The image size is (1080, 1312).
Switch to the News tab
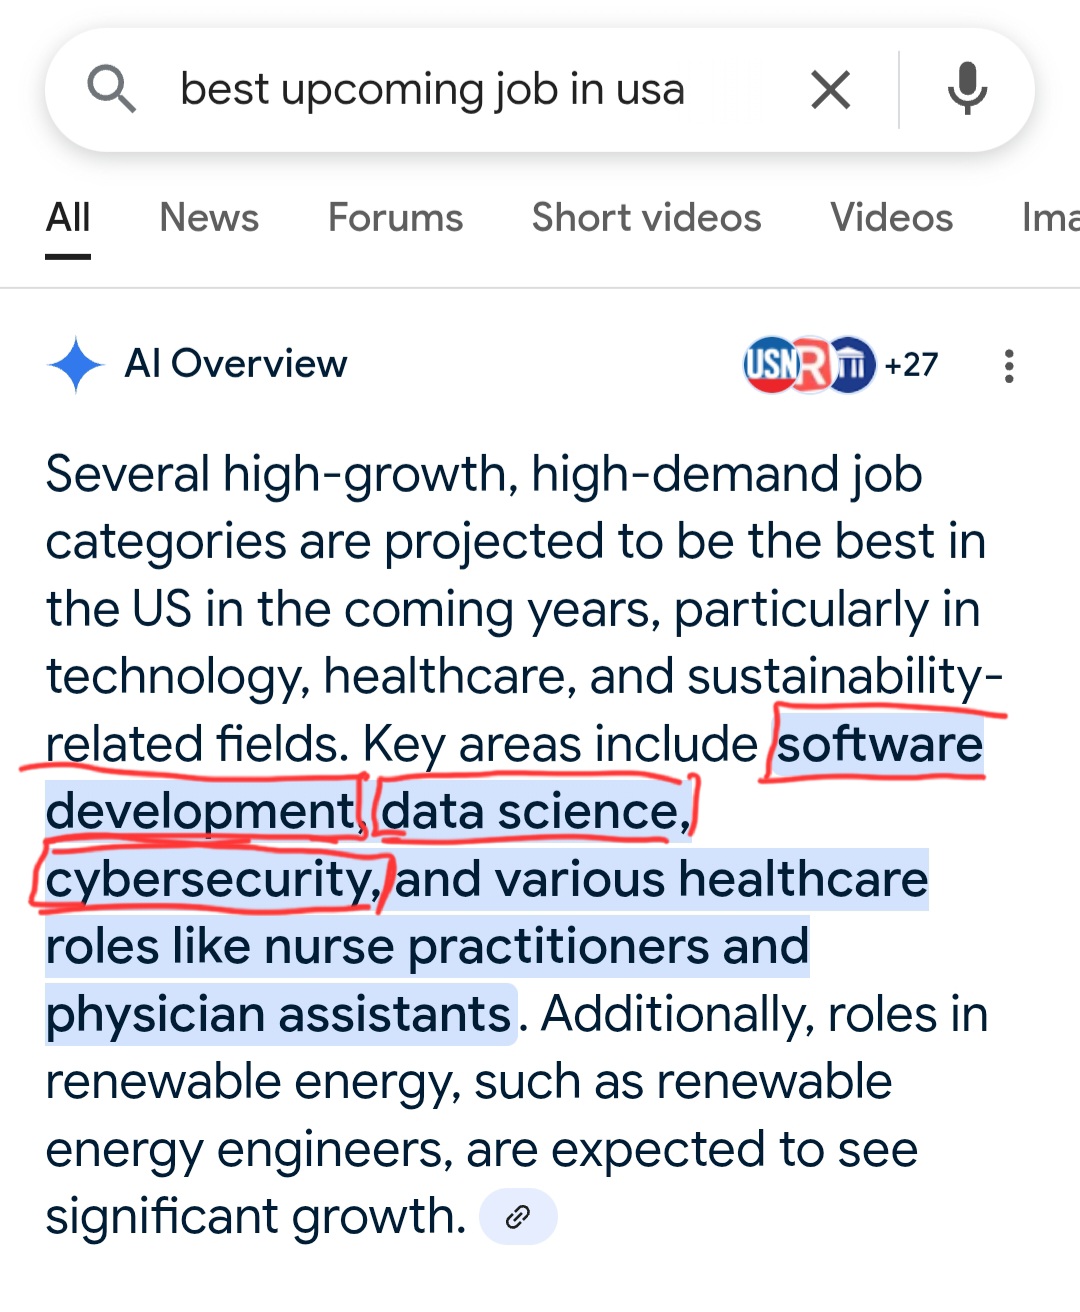[209, 218]
